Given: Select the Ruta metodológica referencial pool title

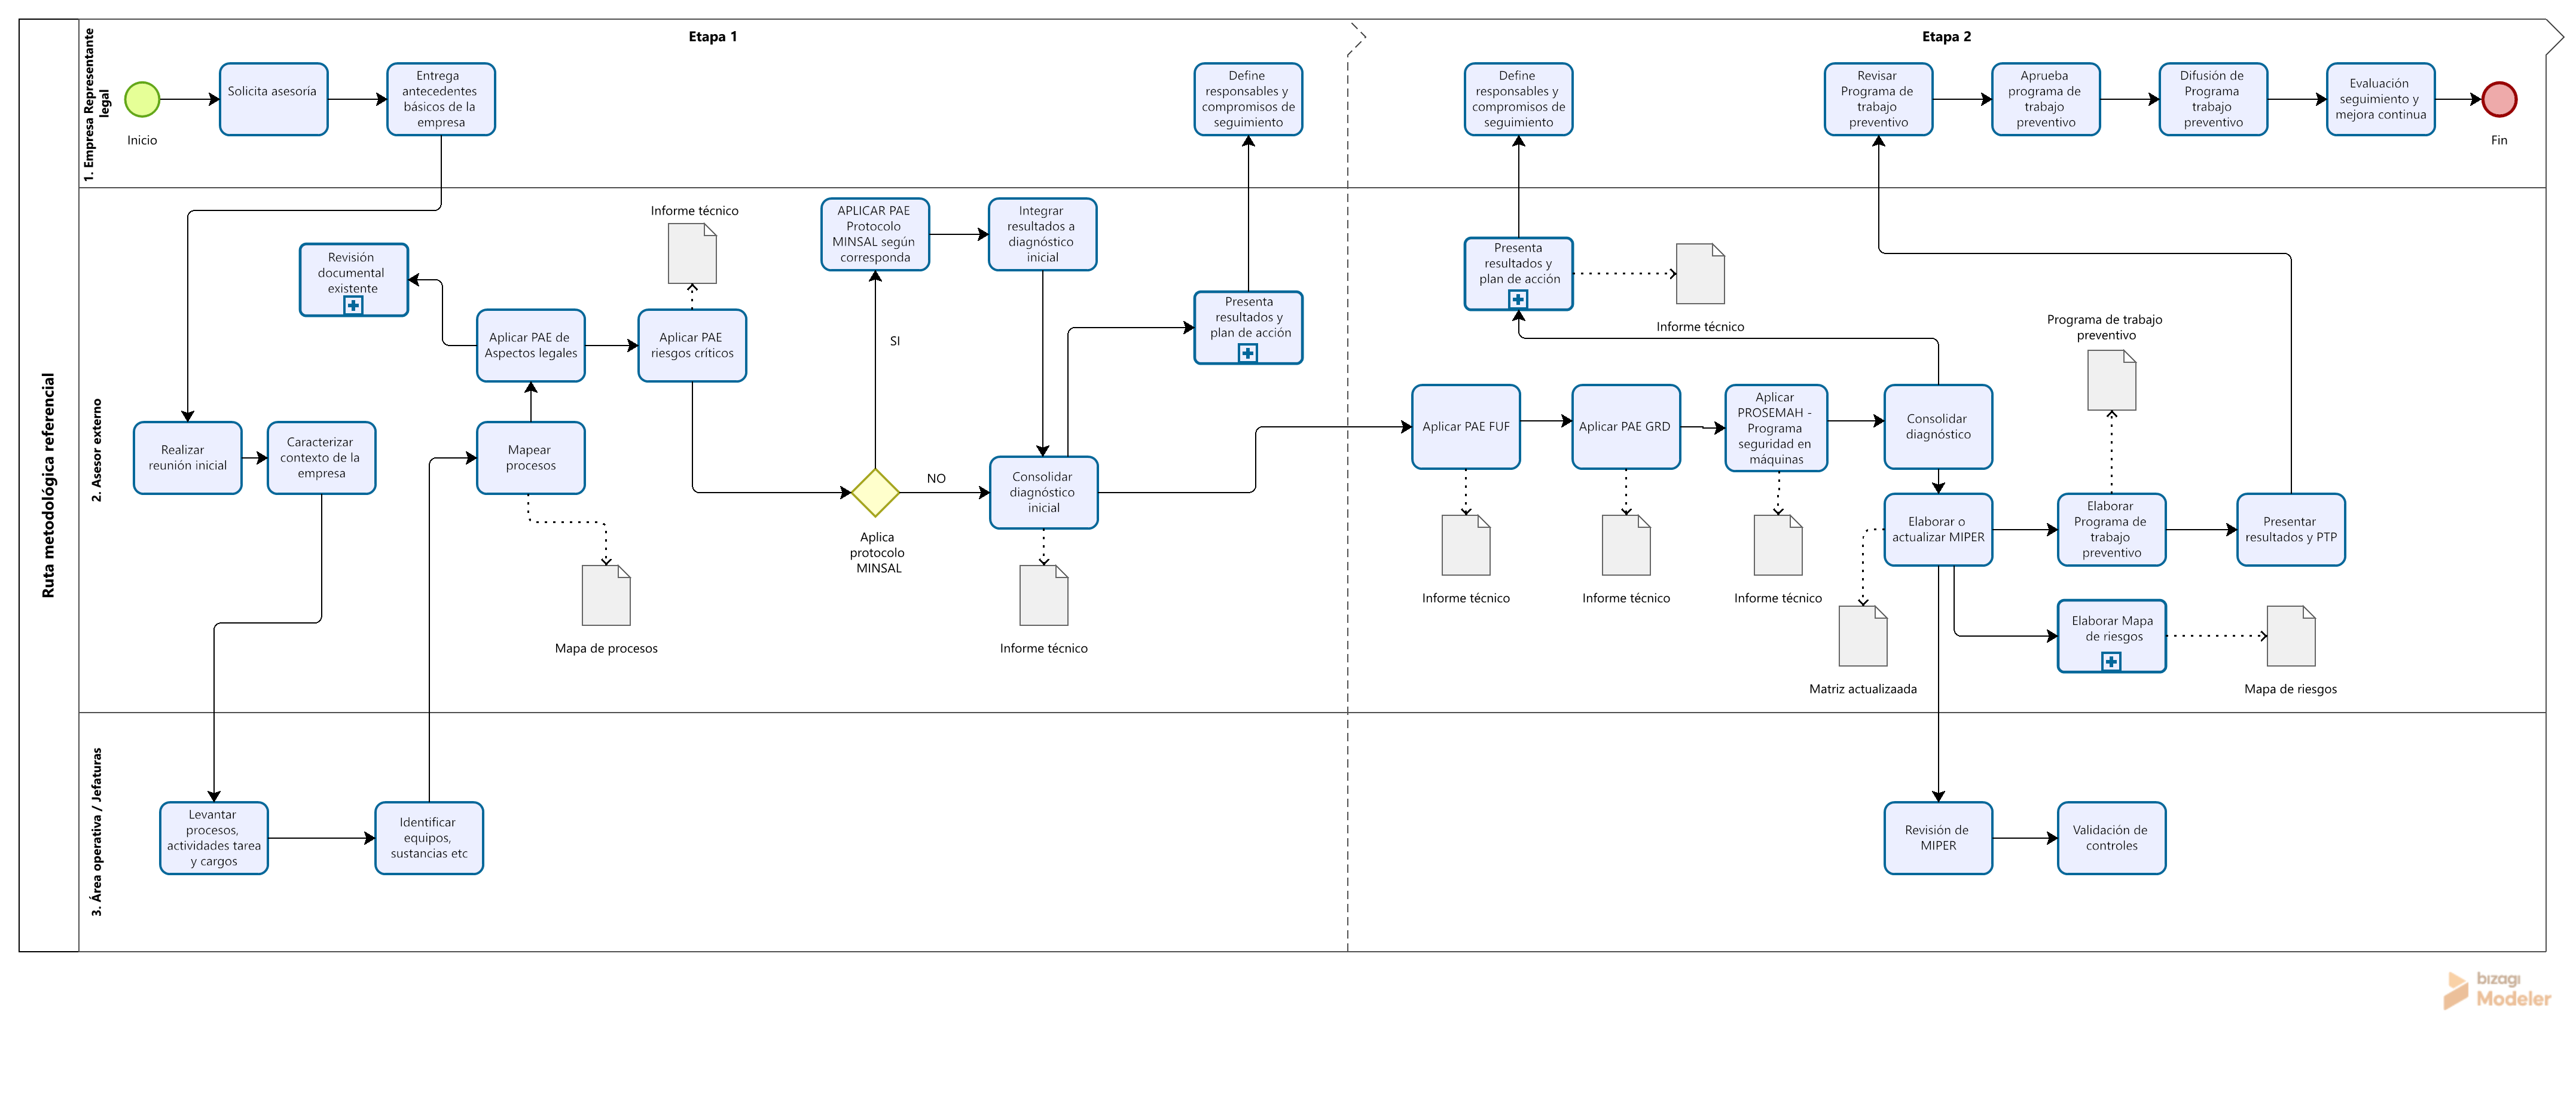Looking at the screenshot, I should (x=48, y=485).
